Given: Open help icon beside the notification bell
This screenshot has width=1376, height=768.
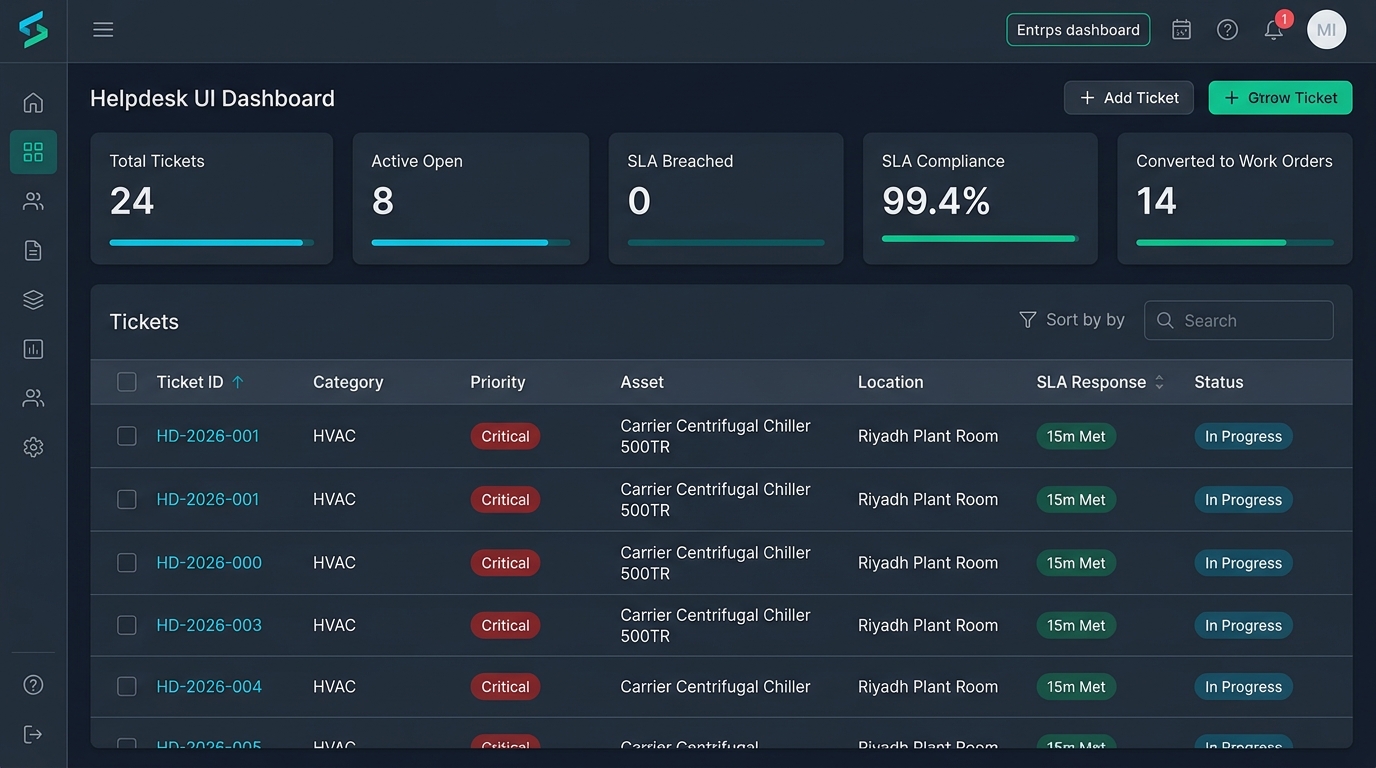Looking at the screenshot, I should pos(1227,30).
